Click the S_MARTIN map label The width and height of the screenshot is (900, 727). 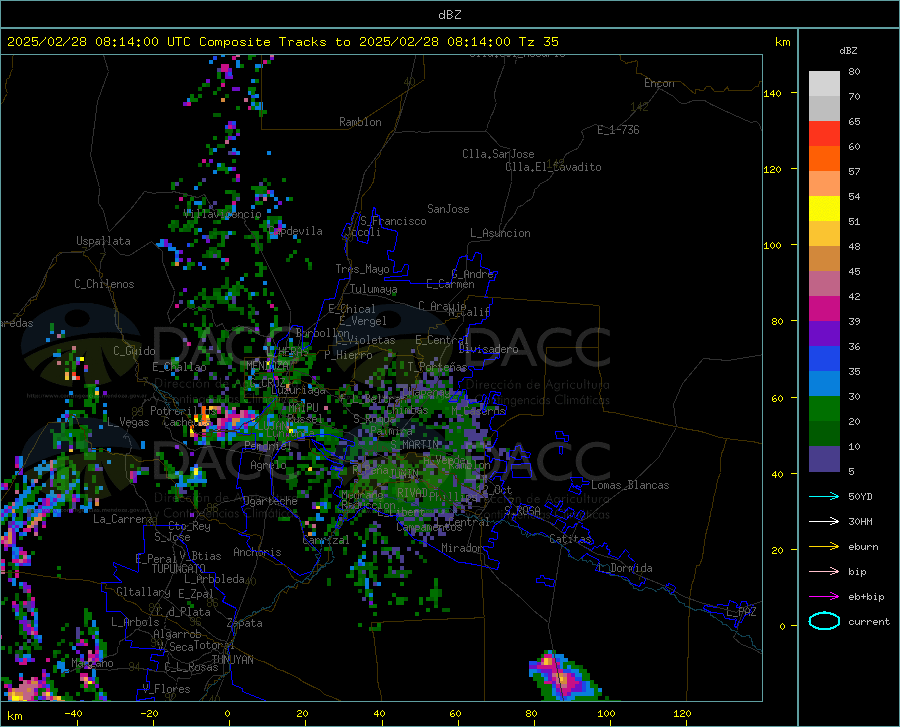tap(414, 445)
